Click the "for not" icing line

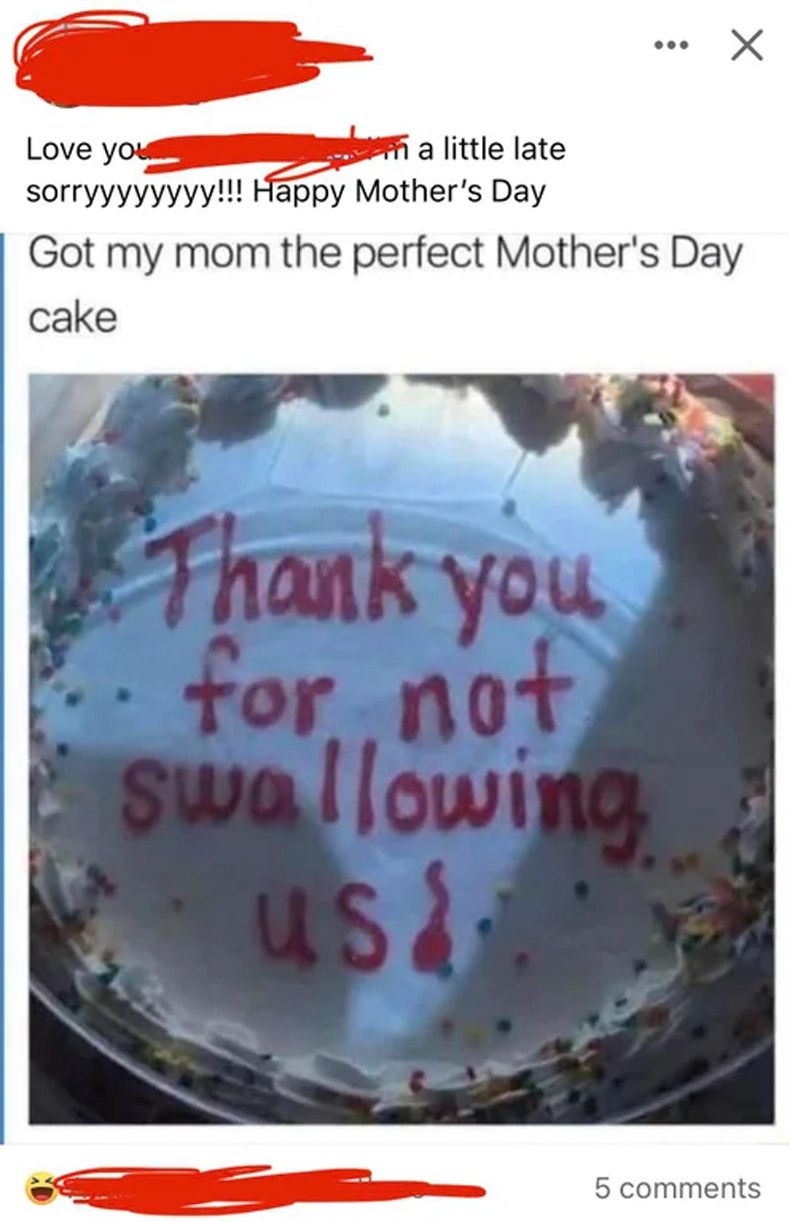click(x=379, y=692)
